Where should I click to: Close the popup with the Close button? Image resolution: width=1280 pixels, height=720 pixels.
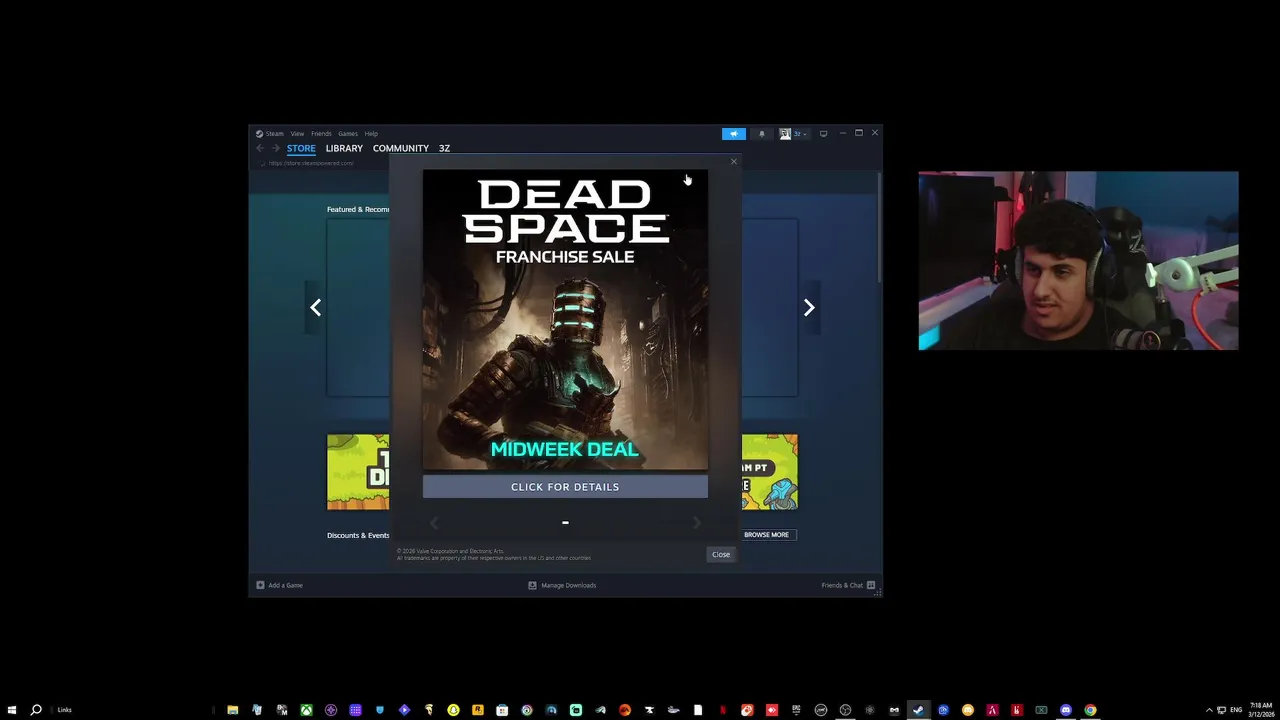coord(721,554)
